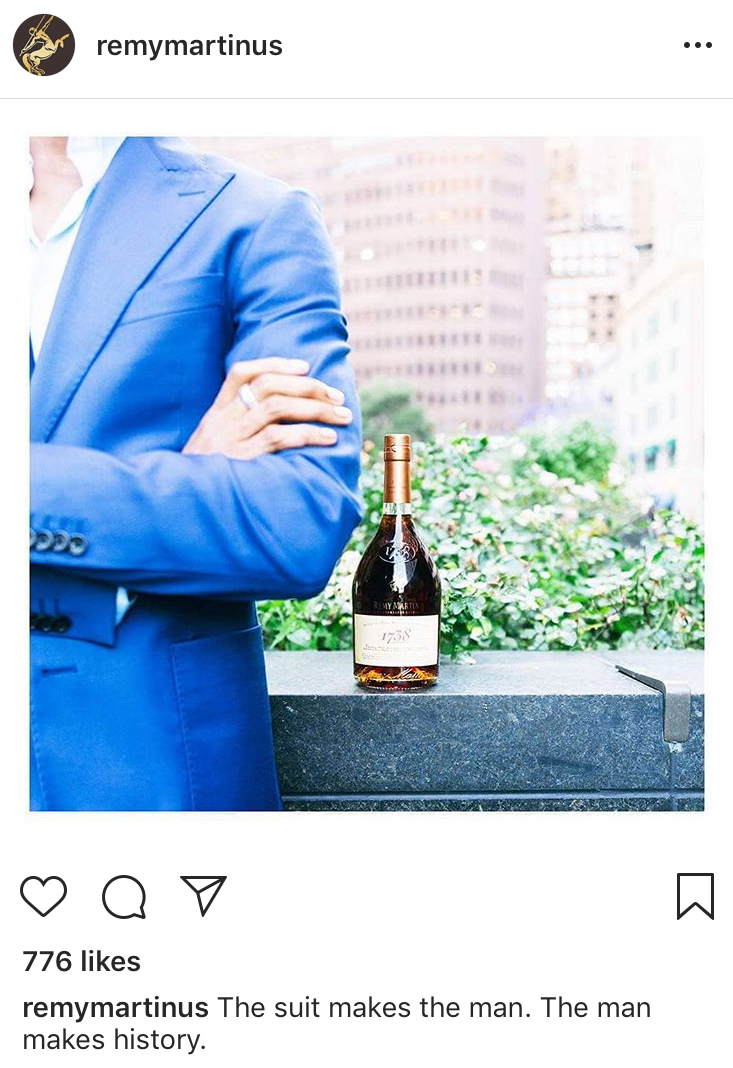The height and width of the screenshot is (1068, 733).
Task: Click the copper cap of the bottle
Action: [x=396, y=469]
